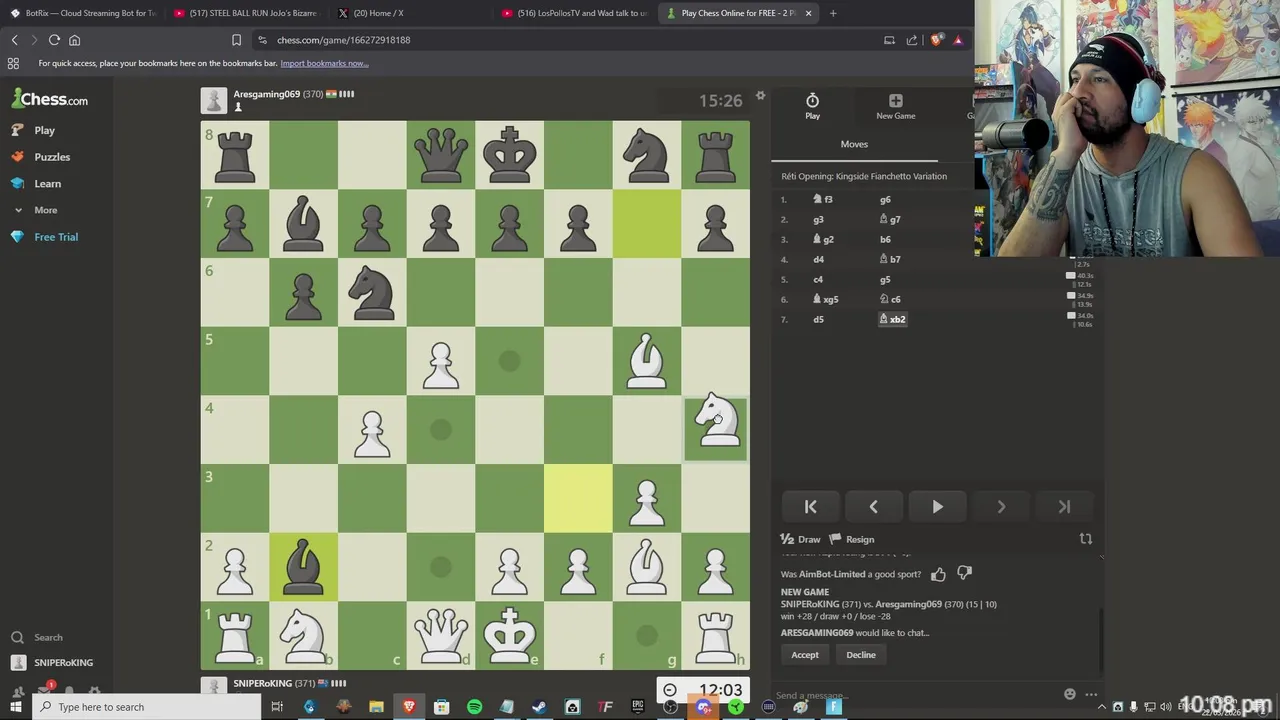Switch to the Moves tab
Screen dimensions: 1280x720
pyautogui.click(x=854, y=144)
